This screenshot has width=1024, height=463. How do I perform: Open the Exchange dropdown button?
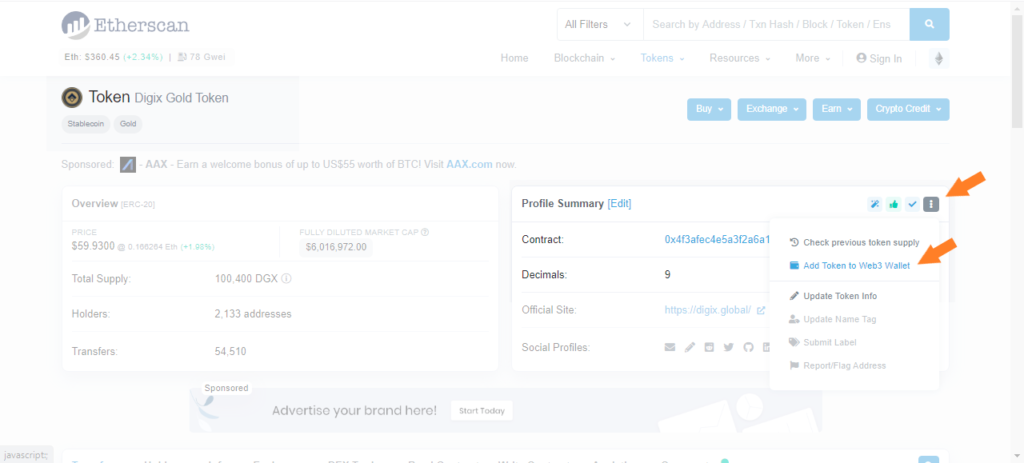coord(772,109)
